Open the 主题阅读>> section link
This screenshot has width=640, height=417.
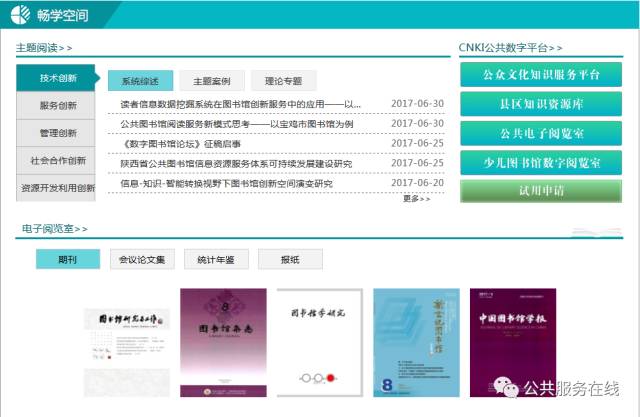(44, 48)
